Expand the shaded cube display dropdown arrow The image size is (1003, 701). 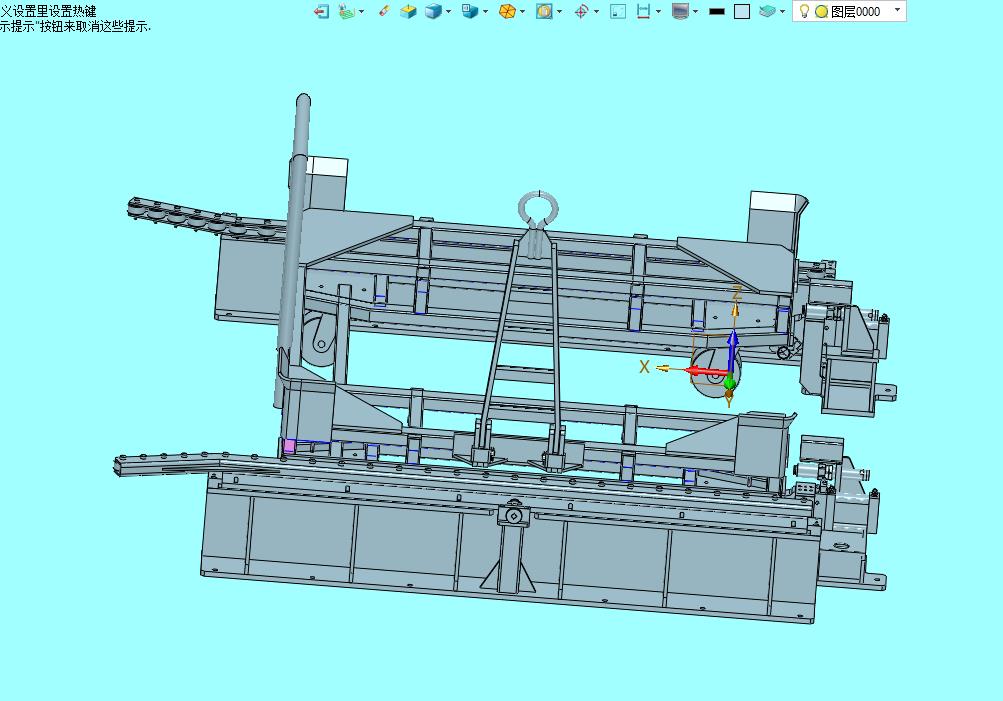click(448, 12)
